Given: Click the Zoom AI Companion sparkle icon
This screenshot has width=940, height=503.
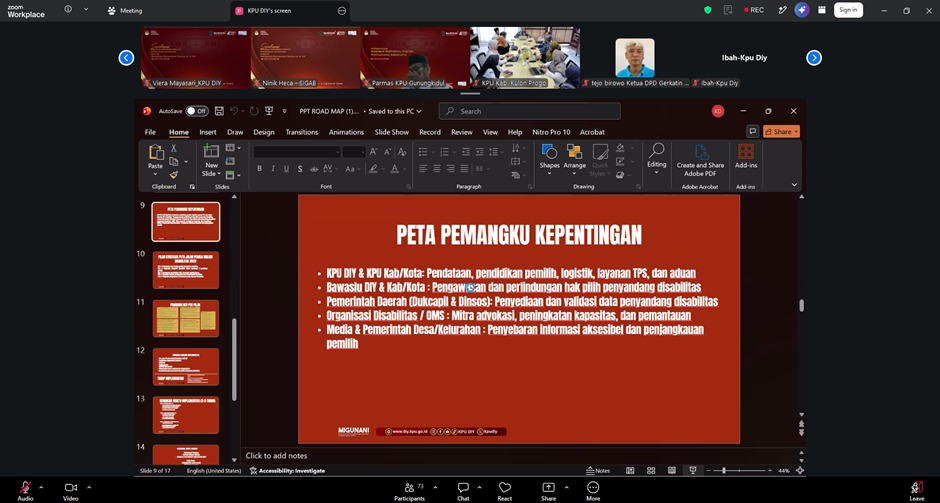Looking at the screenshot, I should tap(802, 10).
